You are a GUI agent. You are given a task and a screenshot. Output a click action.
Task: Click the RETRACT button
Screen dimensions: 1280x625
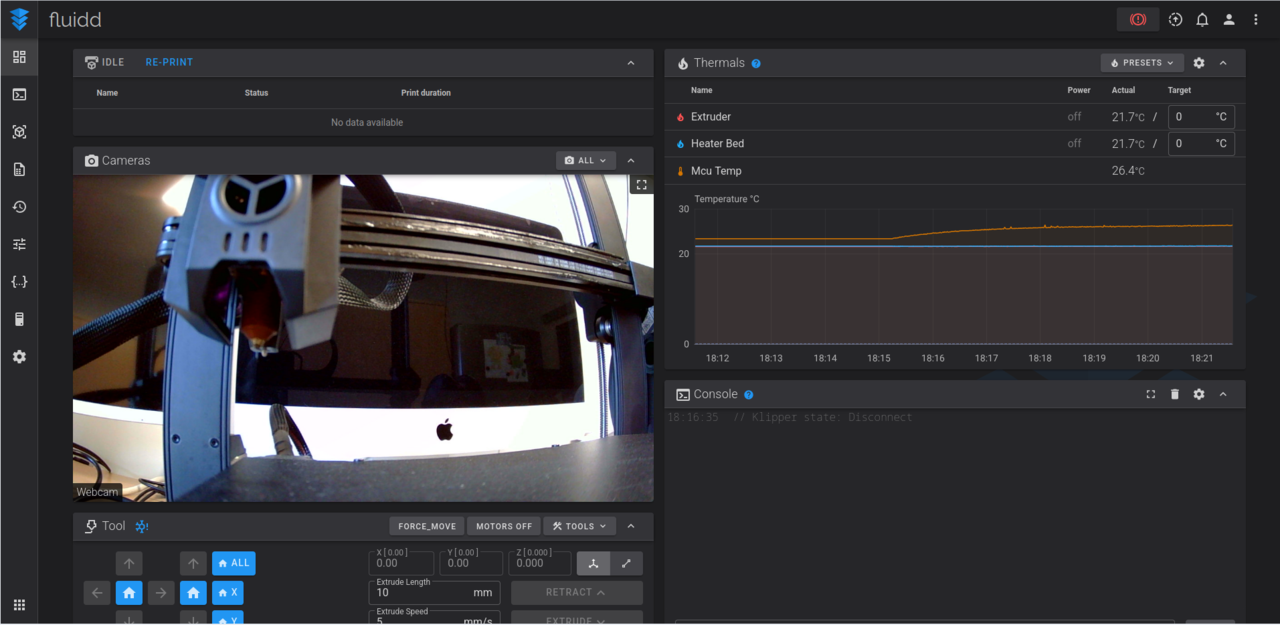pyautogui.click(x=576, y=592)
